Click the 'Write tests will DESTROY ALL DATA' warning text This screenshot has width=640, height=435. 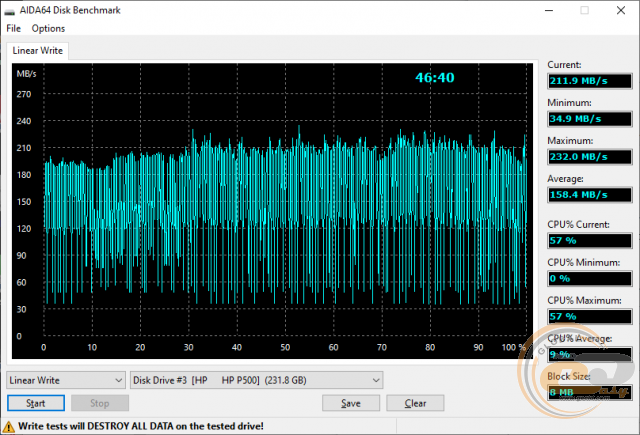point(141,426)
